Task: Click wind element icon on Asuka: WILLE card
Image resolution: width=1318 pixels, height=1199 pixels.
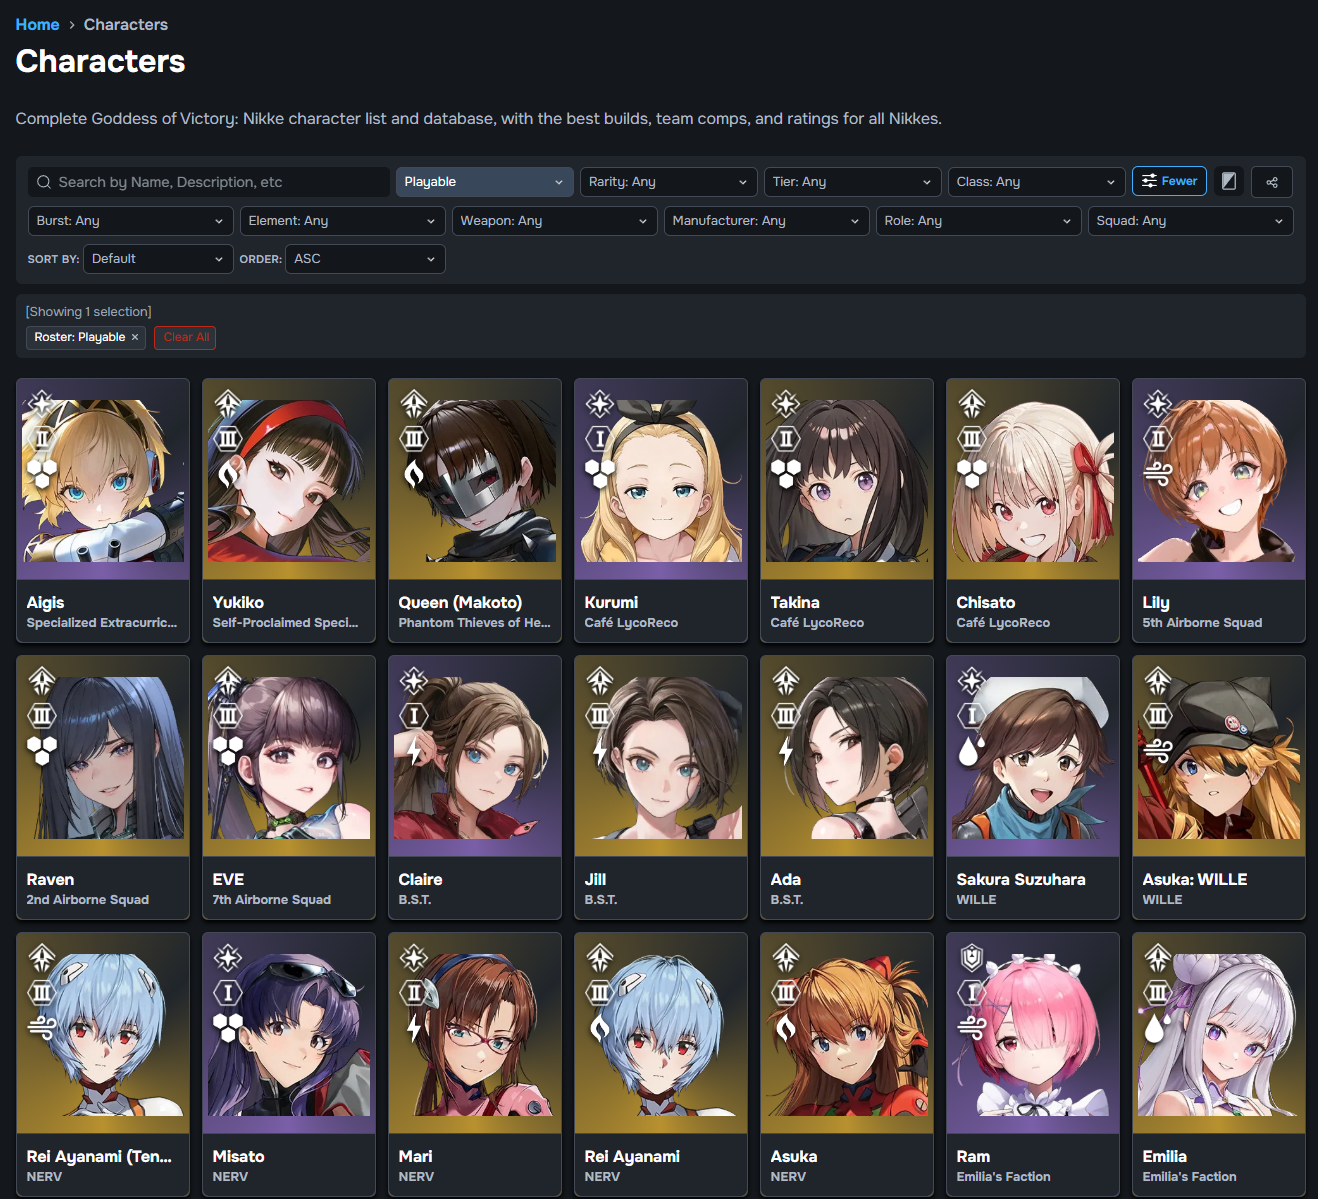Action: click(x=1158, y=749)
